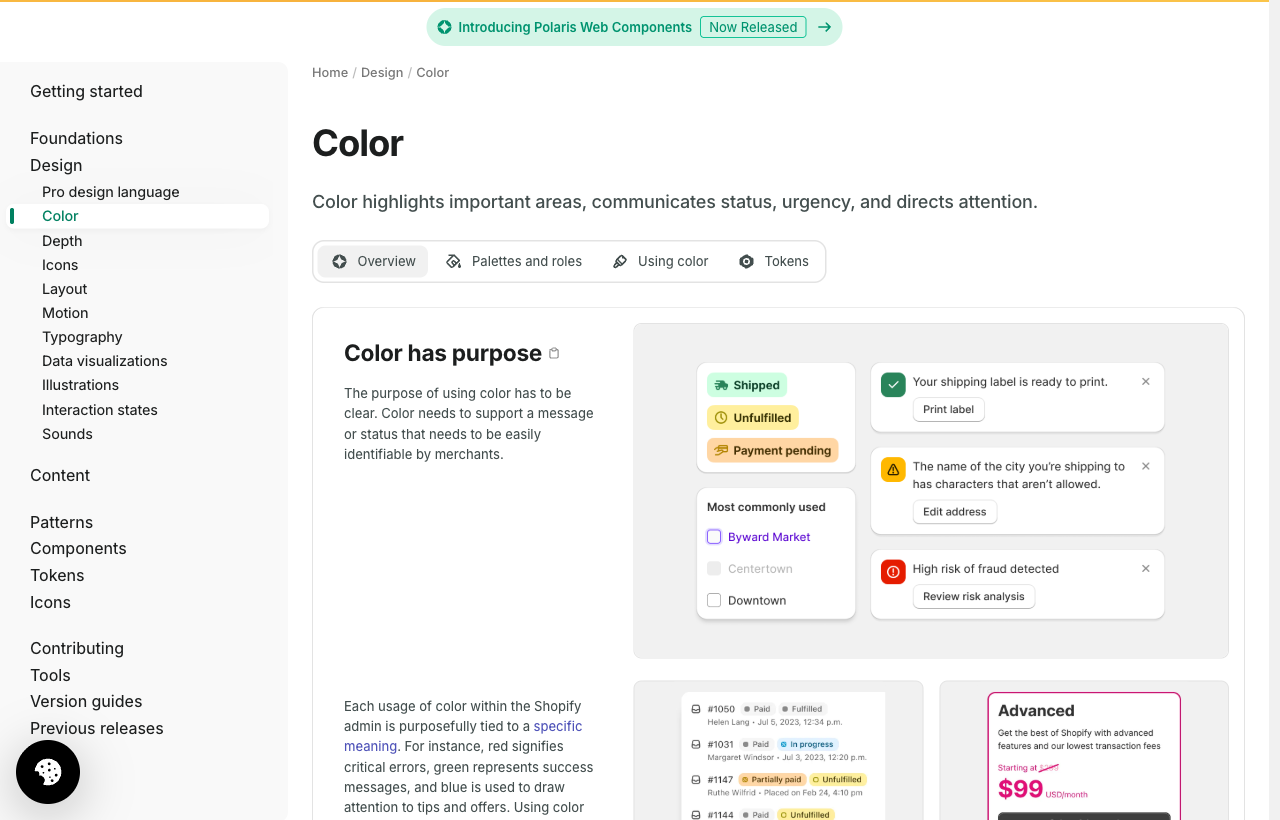Click the Polaris plus icon in banner

coord(444,27)
